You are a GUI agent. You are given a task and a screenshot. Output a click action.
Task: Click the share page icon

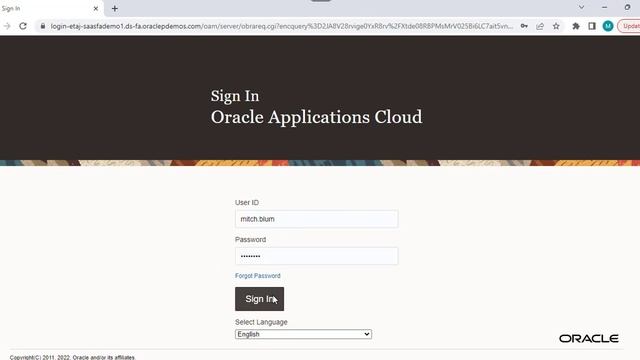(x=540, y=26)
